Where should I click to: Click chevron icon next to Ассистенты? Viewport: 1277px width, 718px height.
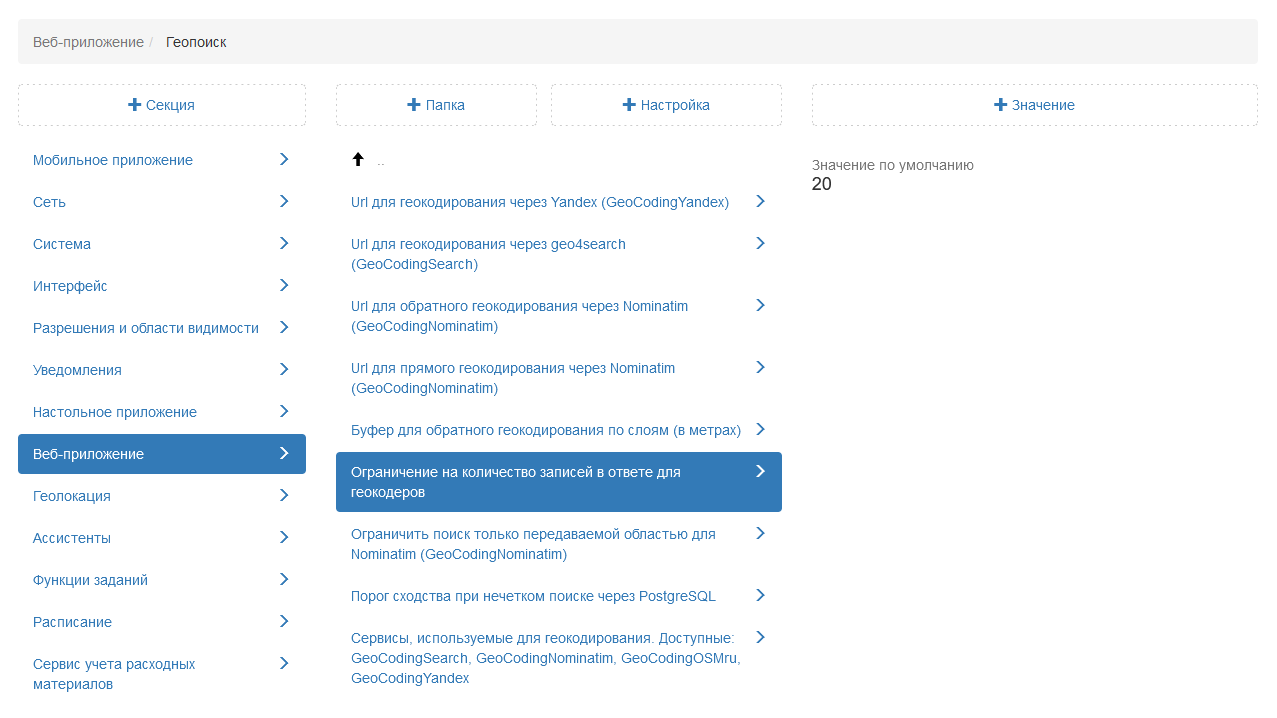tap(284, 537)
